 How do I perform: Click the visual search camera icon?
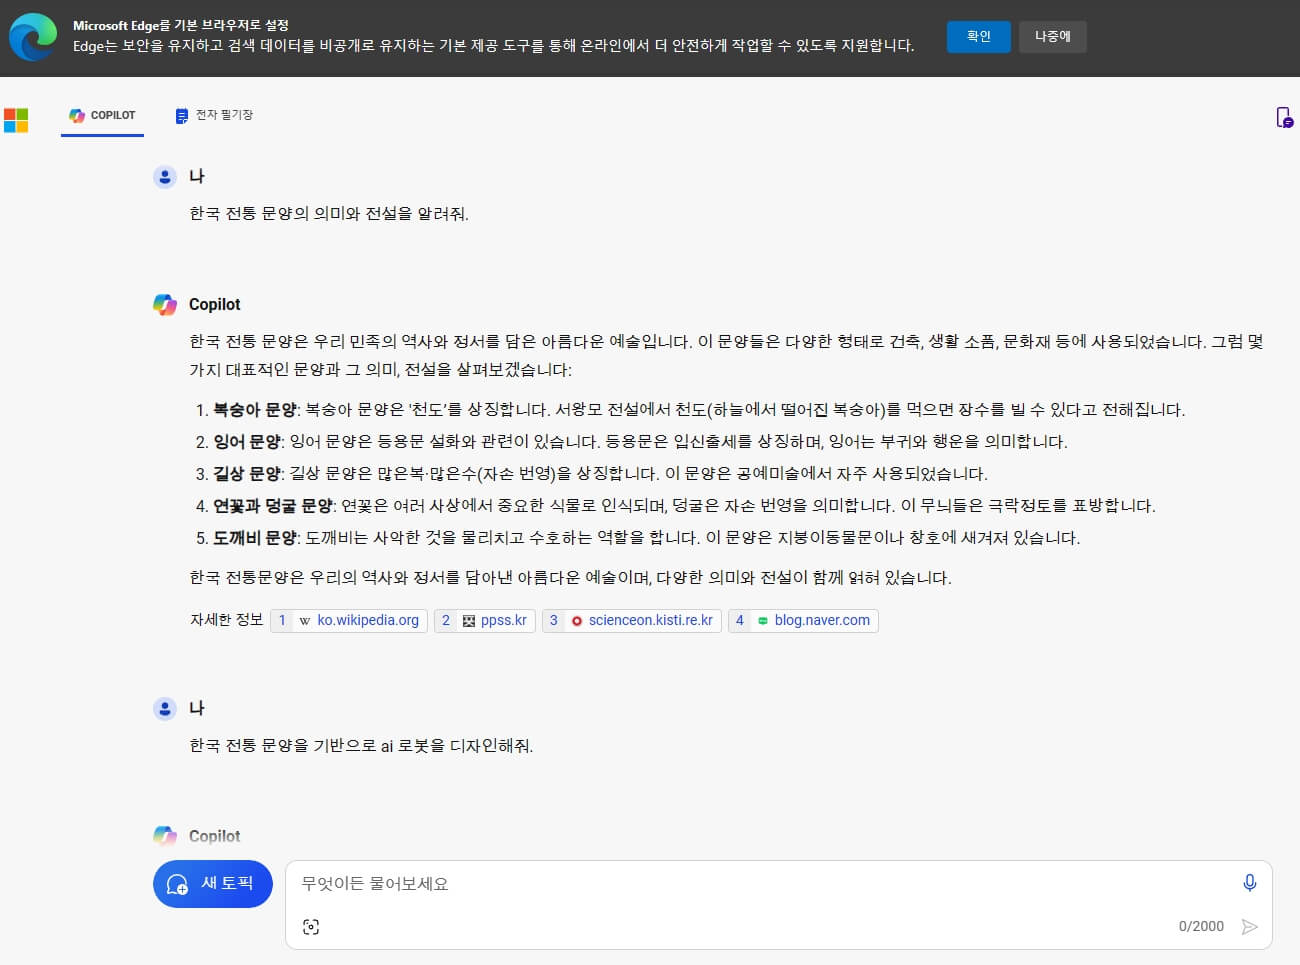(x=311, y=926)
